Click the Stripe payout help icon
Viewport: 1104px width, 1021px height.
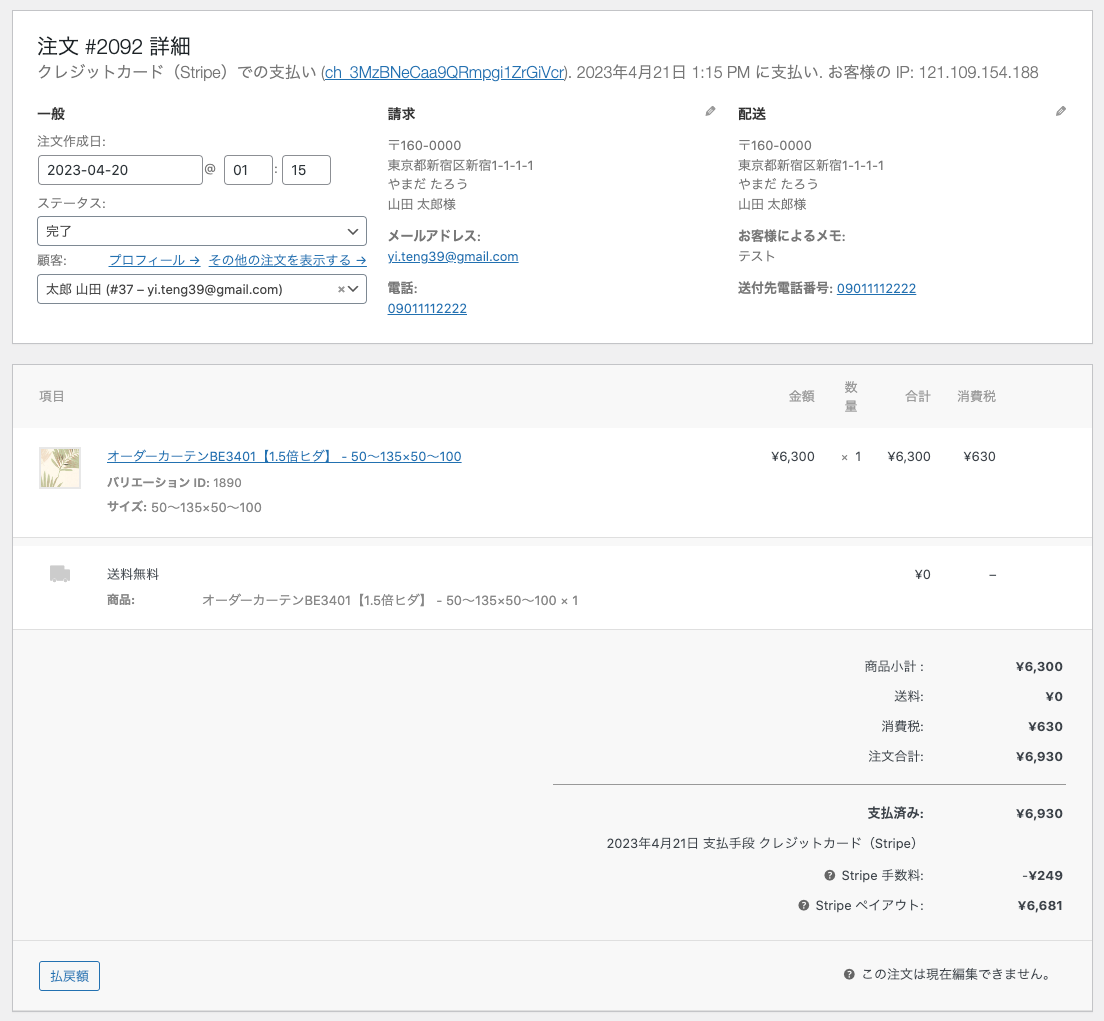click(x=803, y=906)
